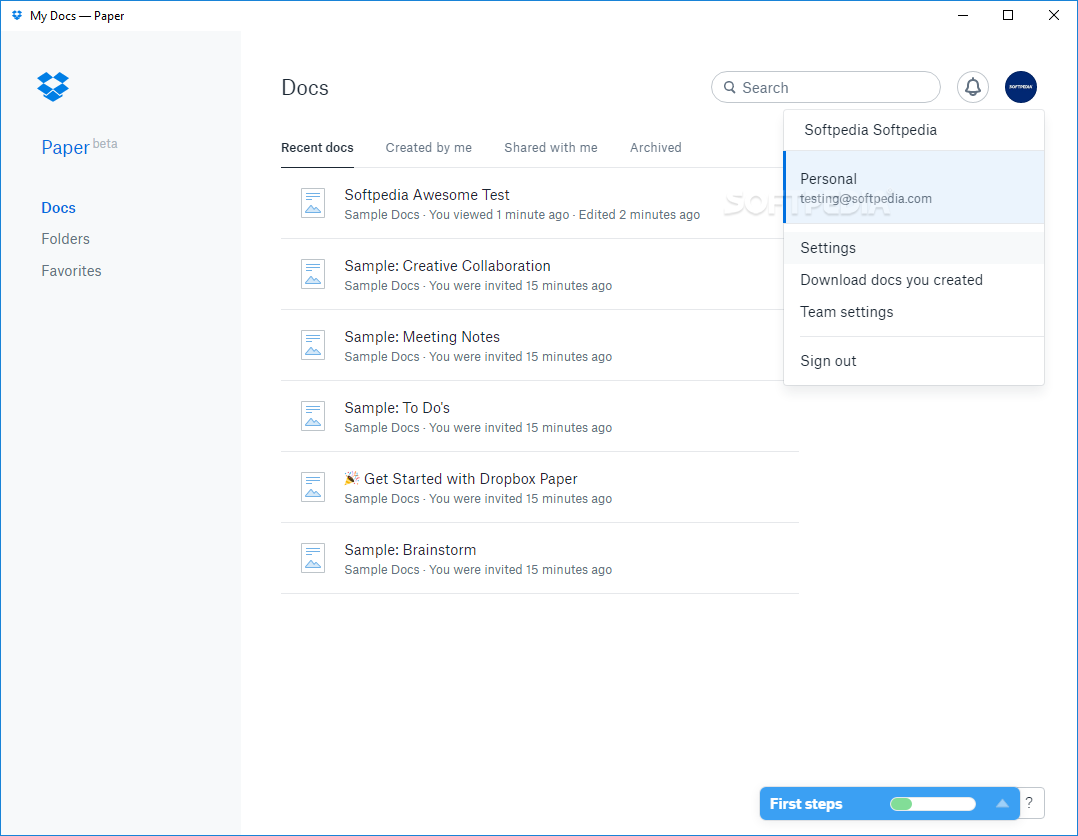Click the search magnifier icon
1078x836 pixels.
[729, 87]
